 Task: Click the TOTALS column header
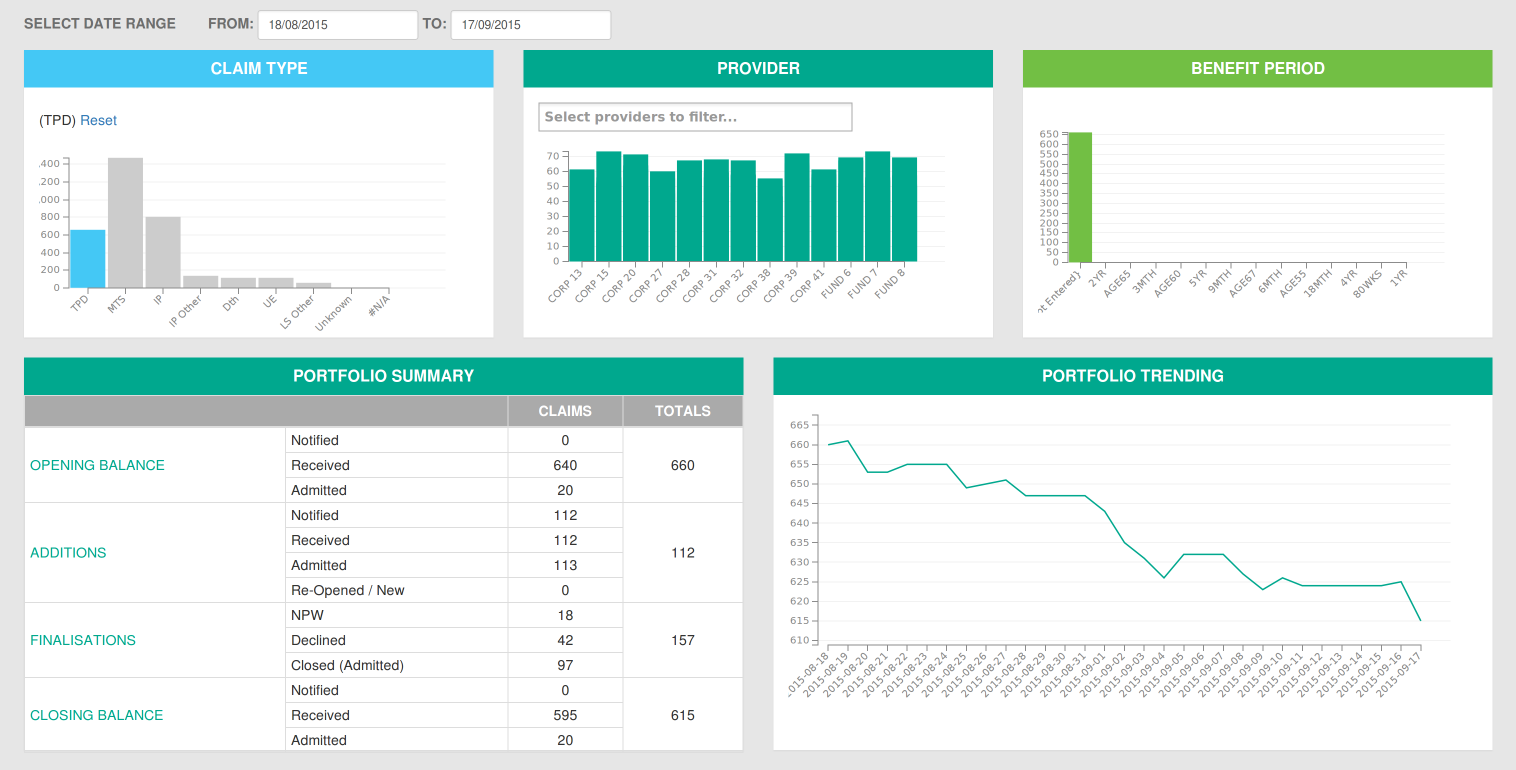point(683,411)
